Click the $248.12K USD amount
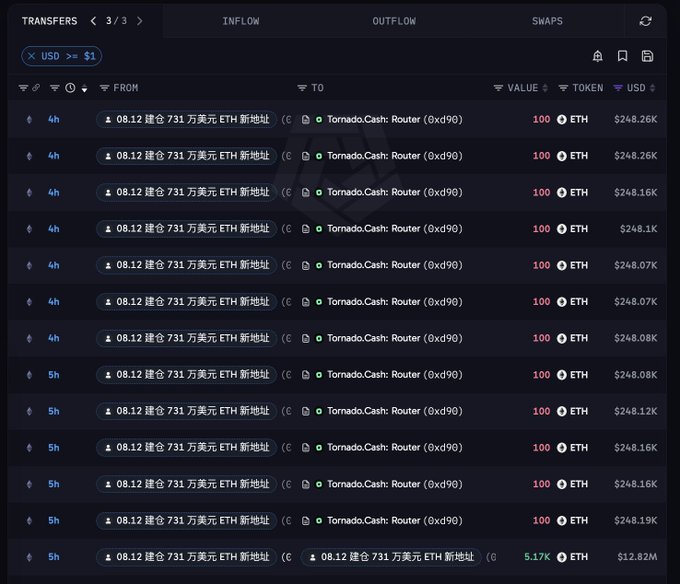Viewport: 680px width, 584px height. tap(635, 411)
